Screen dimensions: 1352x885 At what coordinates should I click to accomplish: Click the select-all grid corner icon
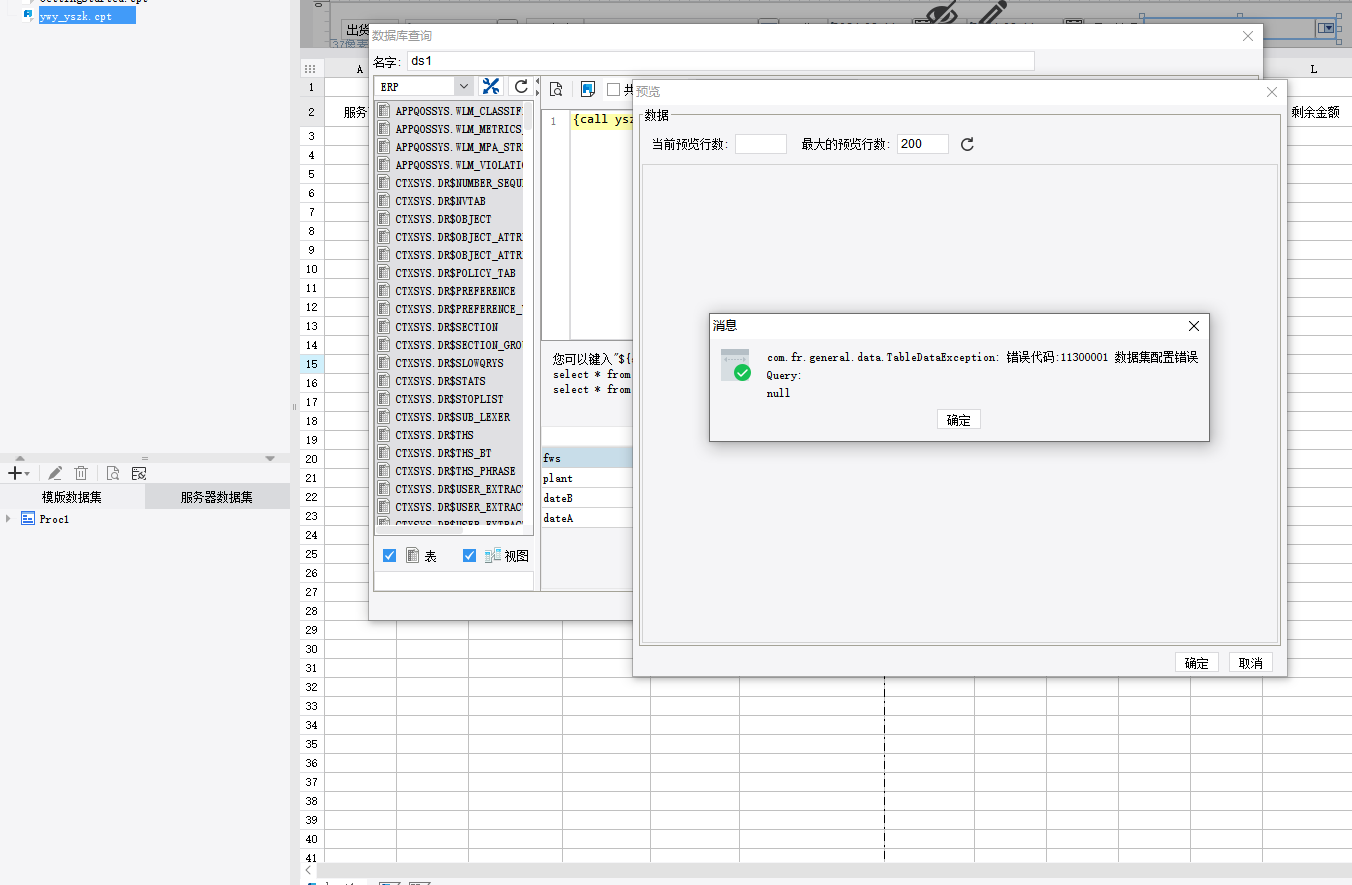pos(310,69)
